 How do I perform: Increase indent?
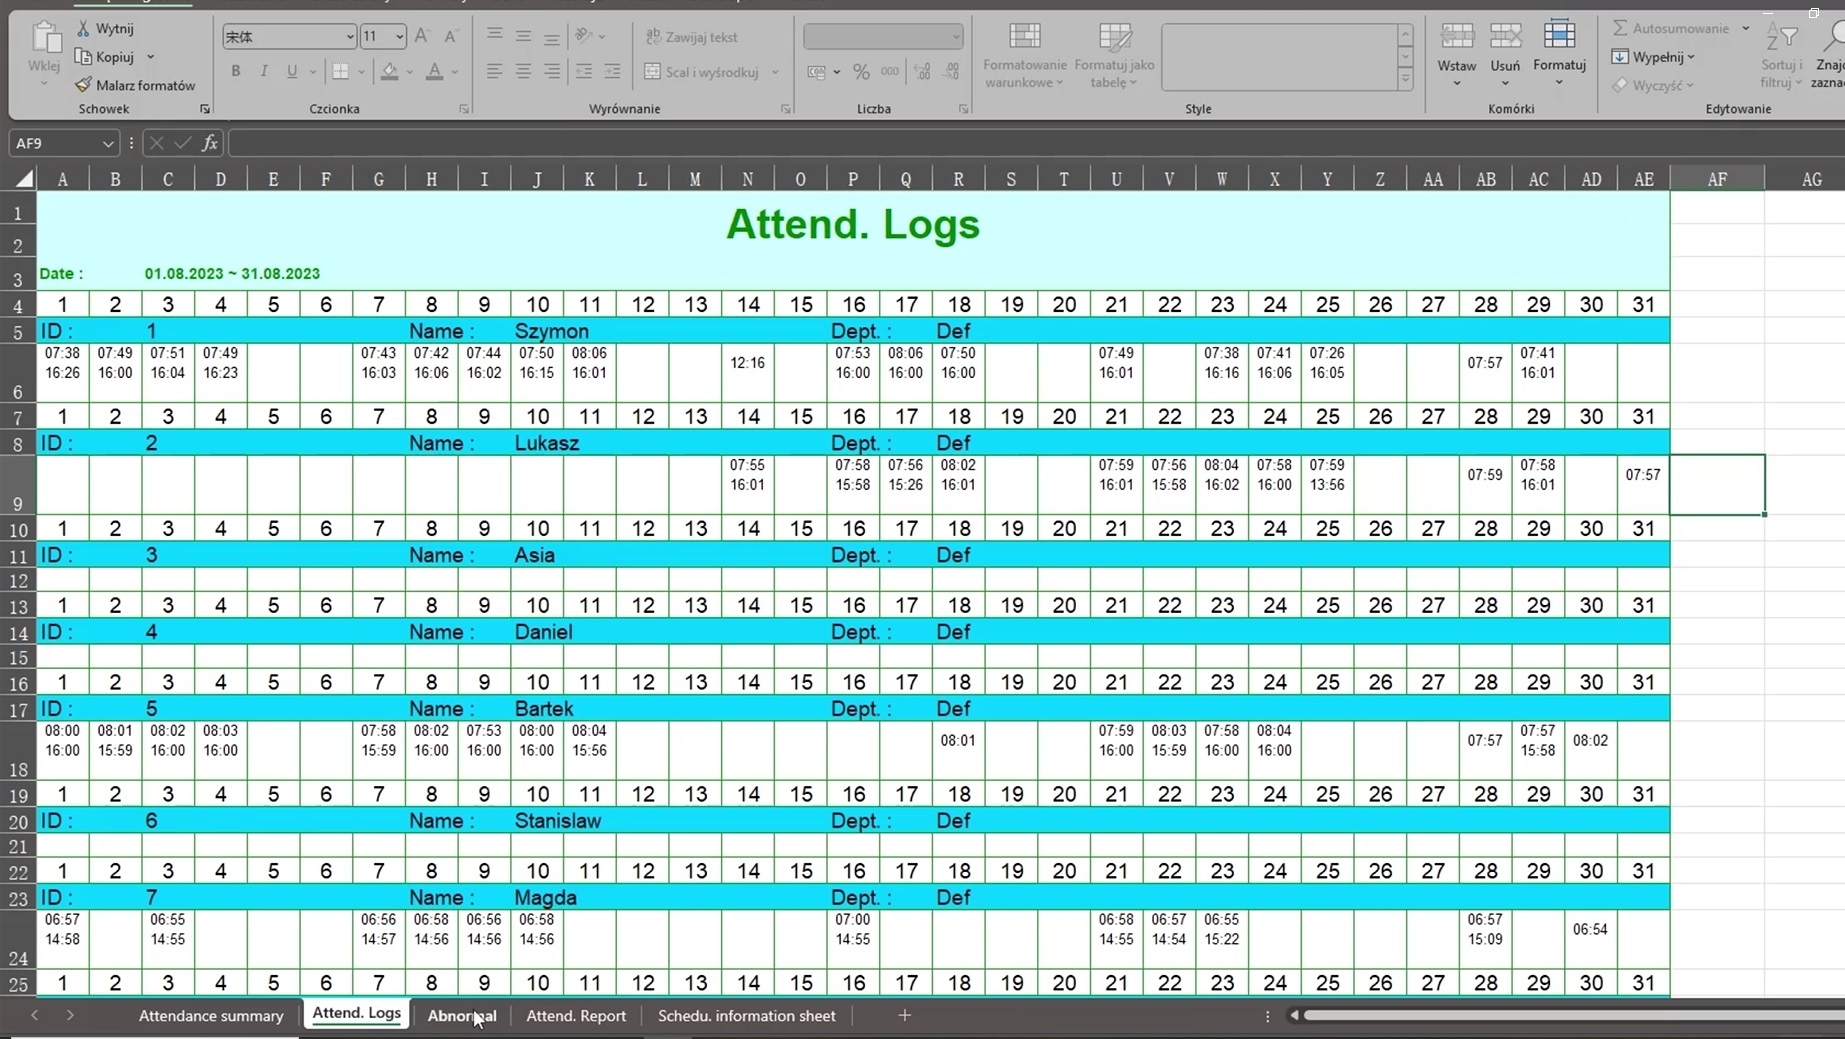click(x=612, y=71)
